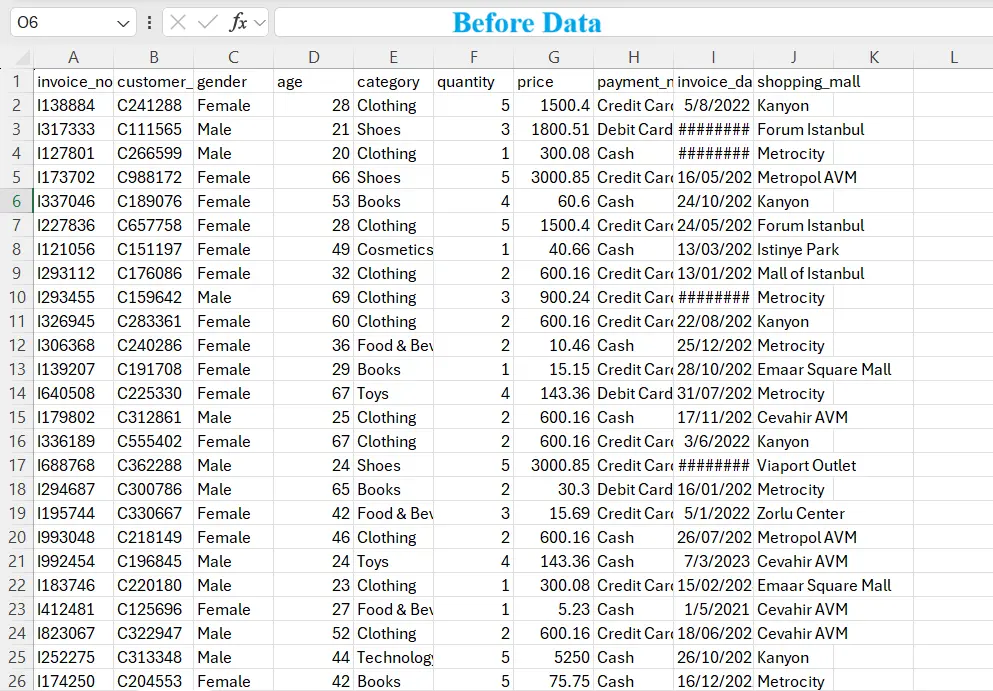
Task: Select cell containing customer C204553
Action: coord(153,681)
